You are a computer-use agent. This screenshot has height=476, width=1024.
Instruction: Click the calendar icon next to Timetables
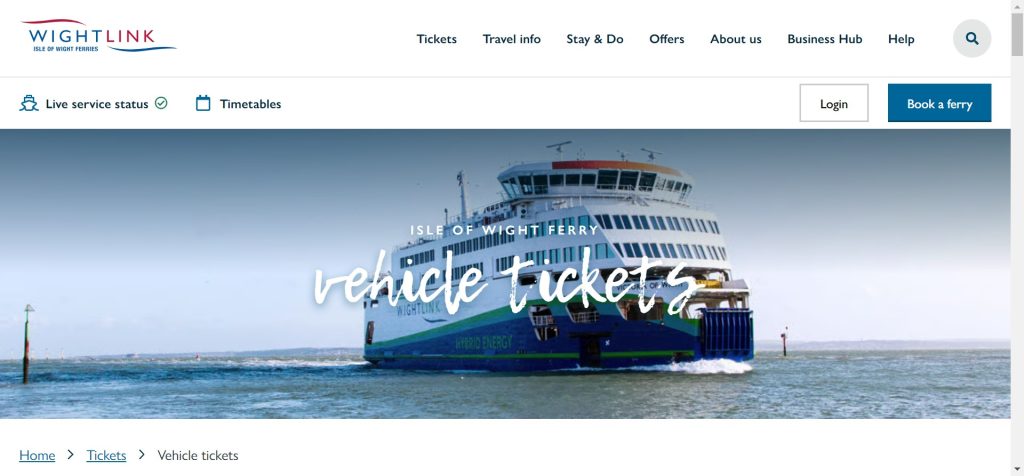203,103
